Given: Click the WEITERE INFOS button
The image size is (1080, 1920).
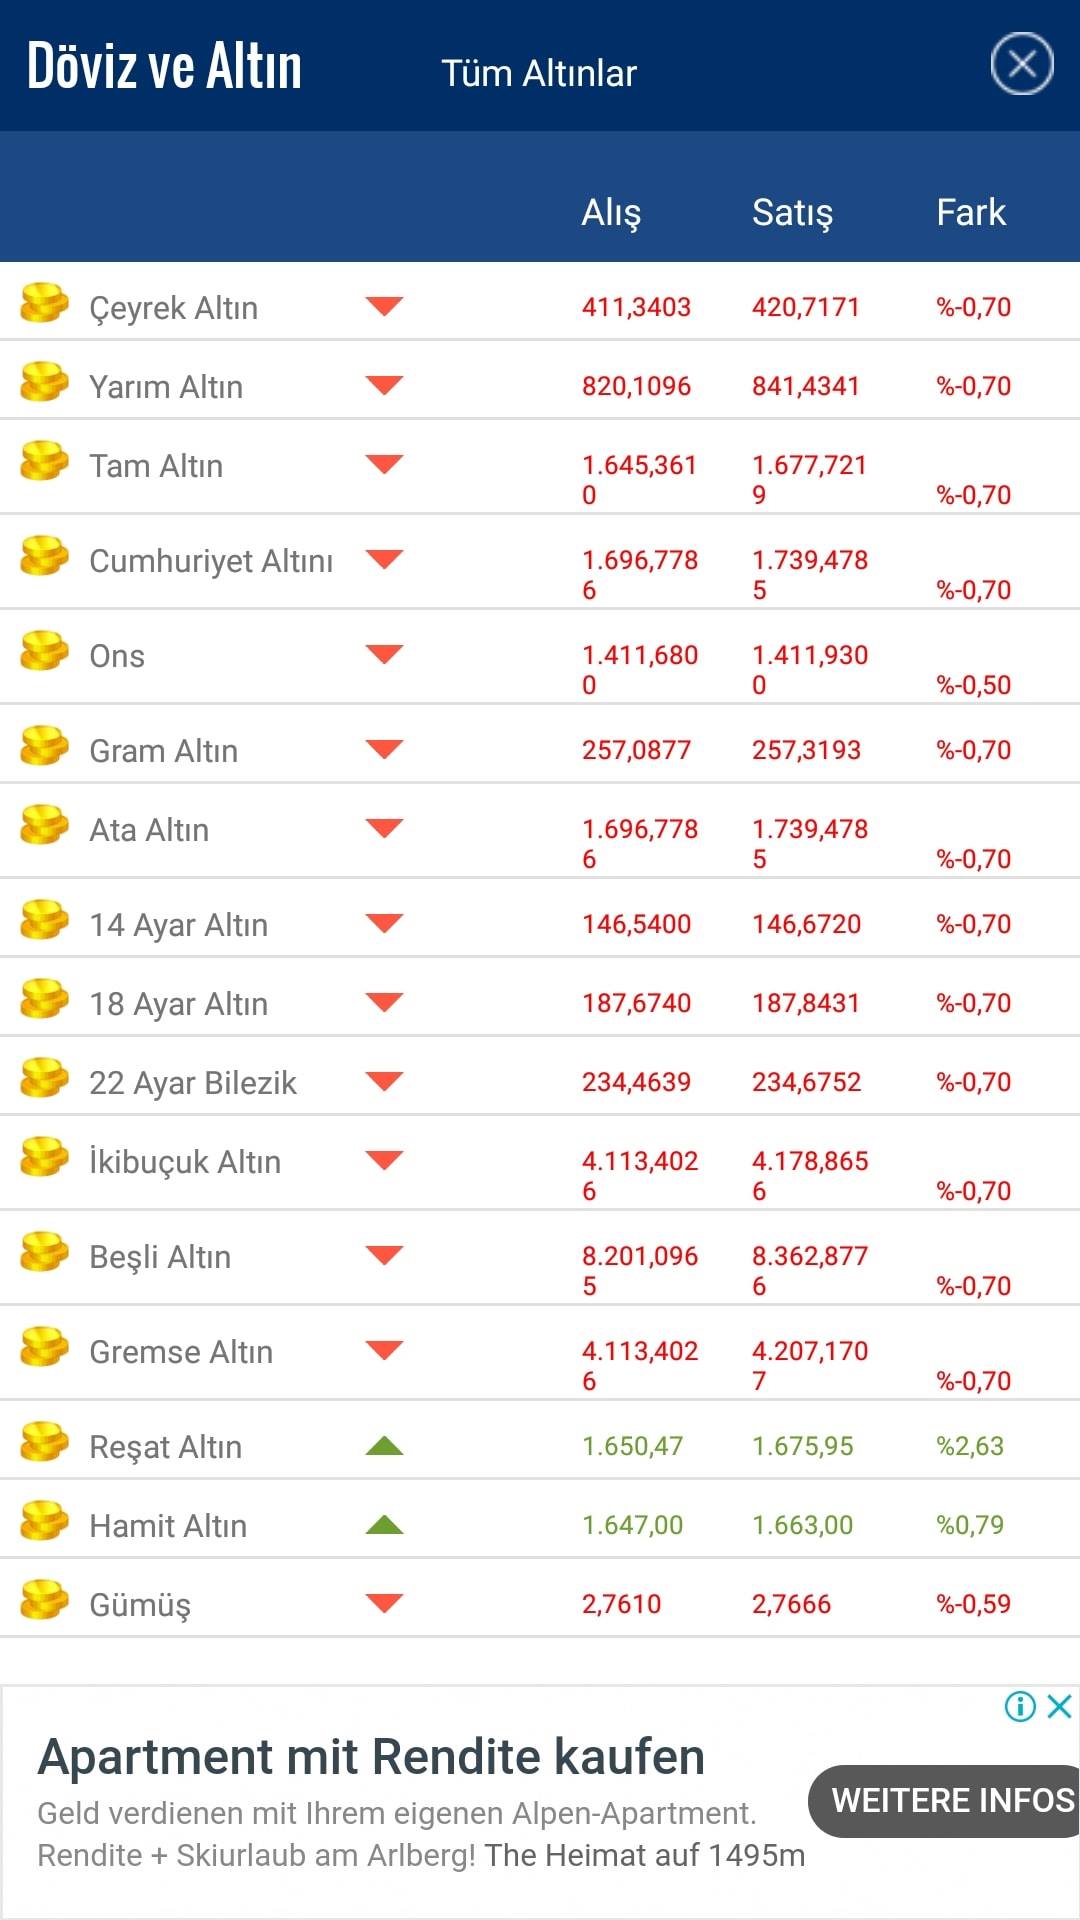Looking at the screenshot, I should click(945, 1801).
